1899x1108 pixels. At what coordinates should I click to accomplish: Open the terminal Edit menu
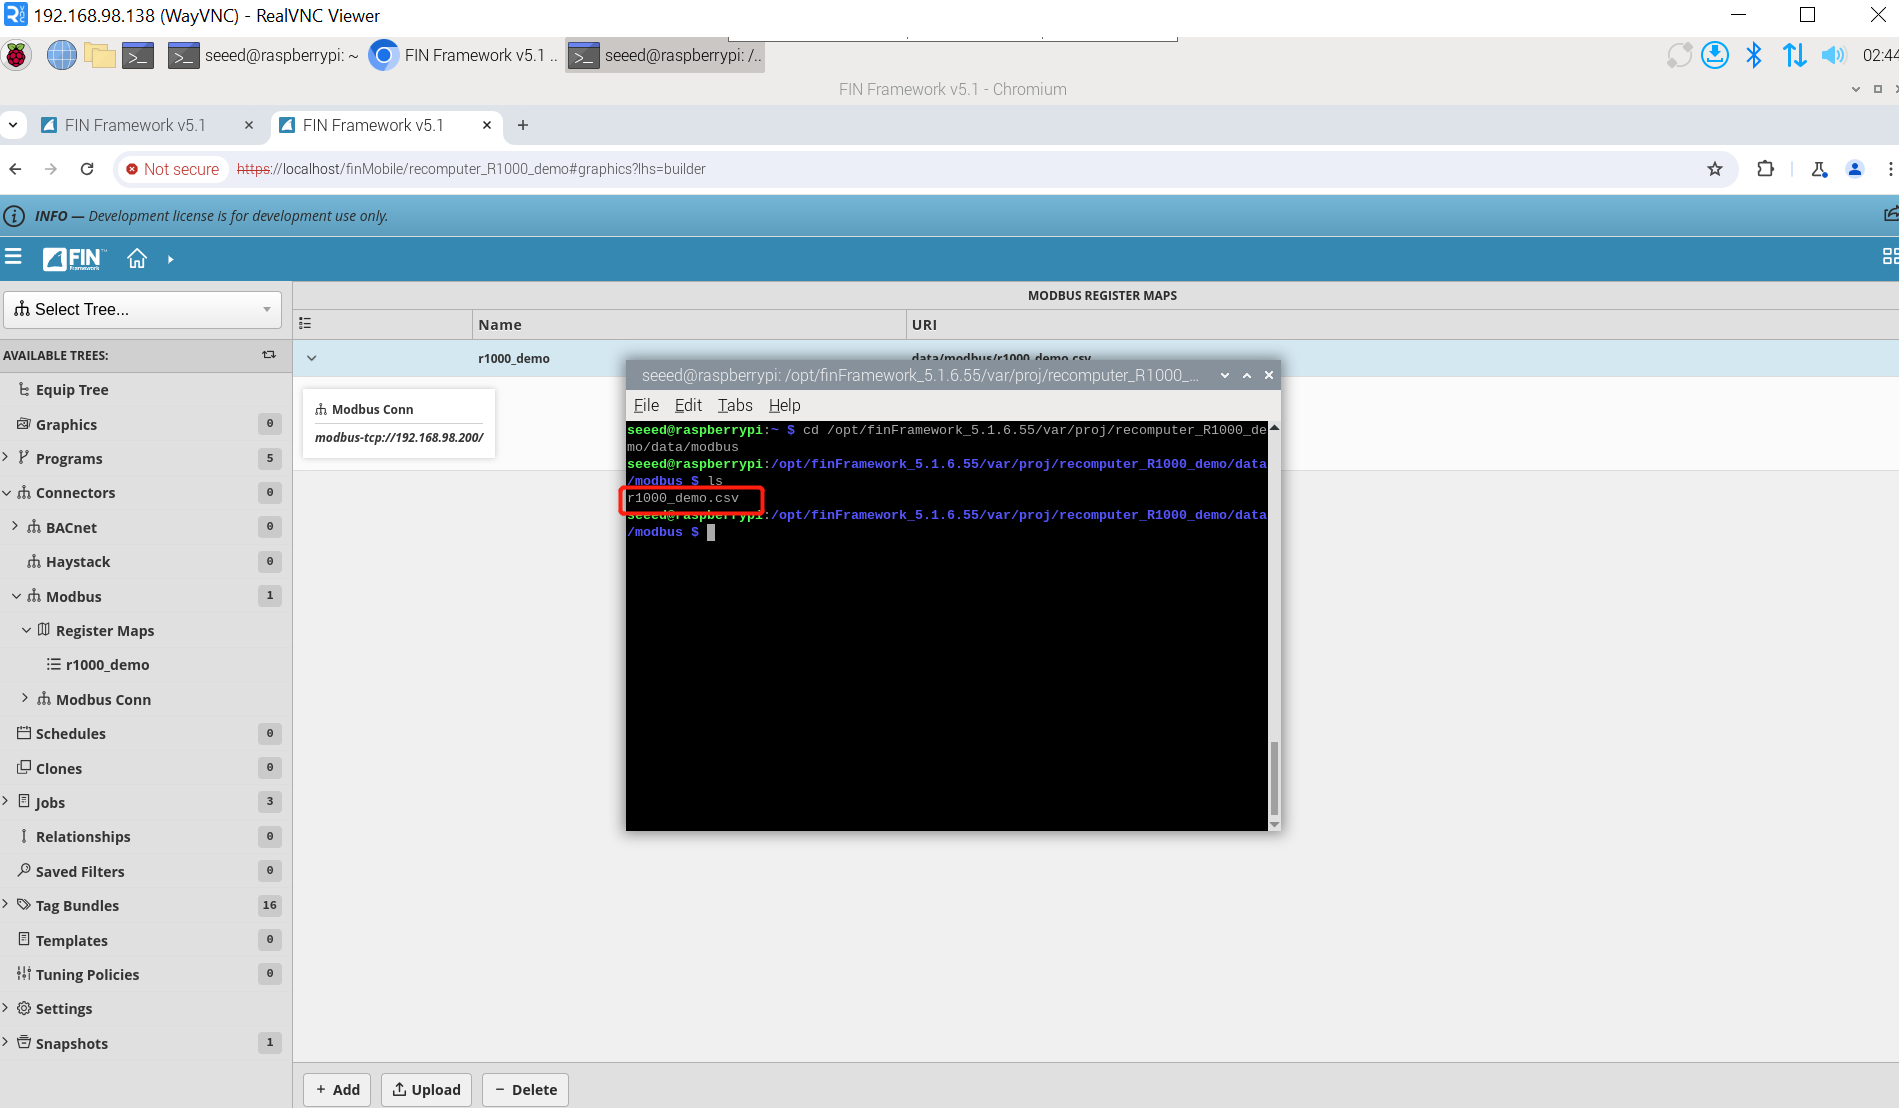point(688,405)
